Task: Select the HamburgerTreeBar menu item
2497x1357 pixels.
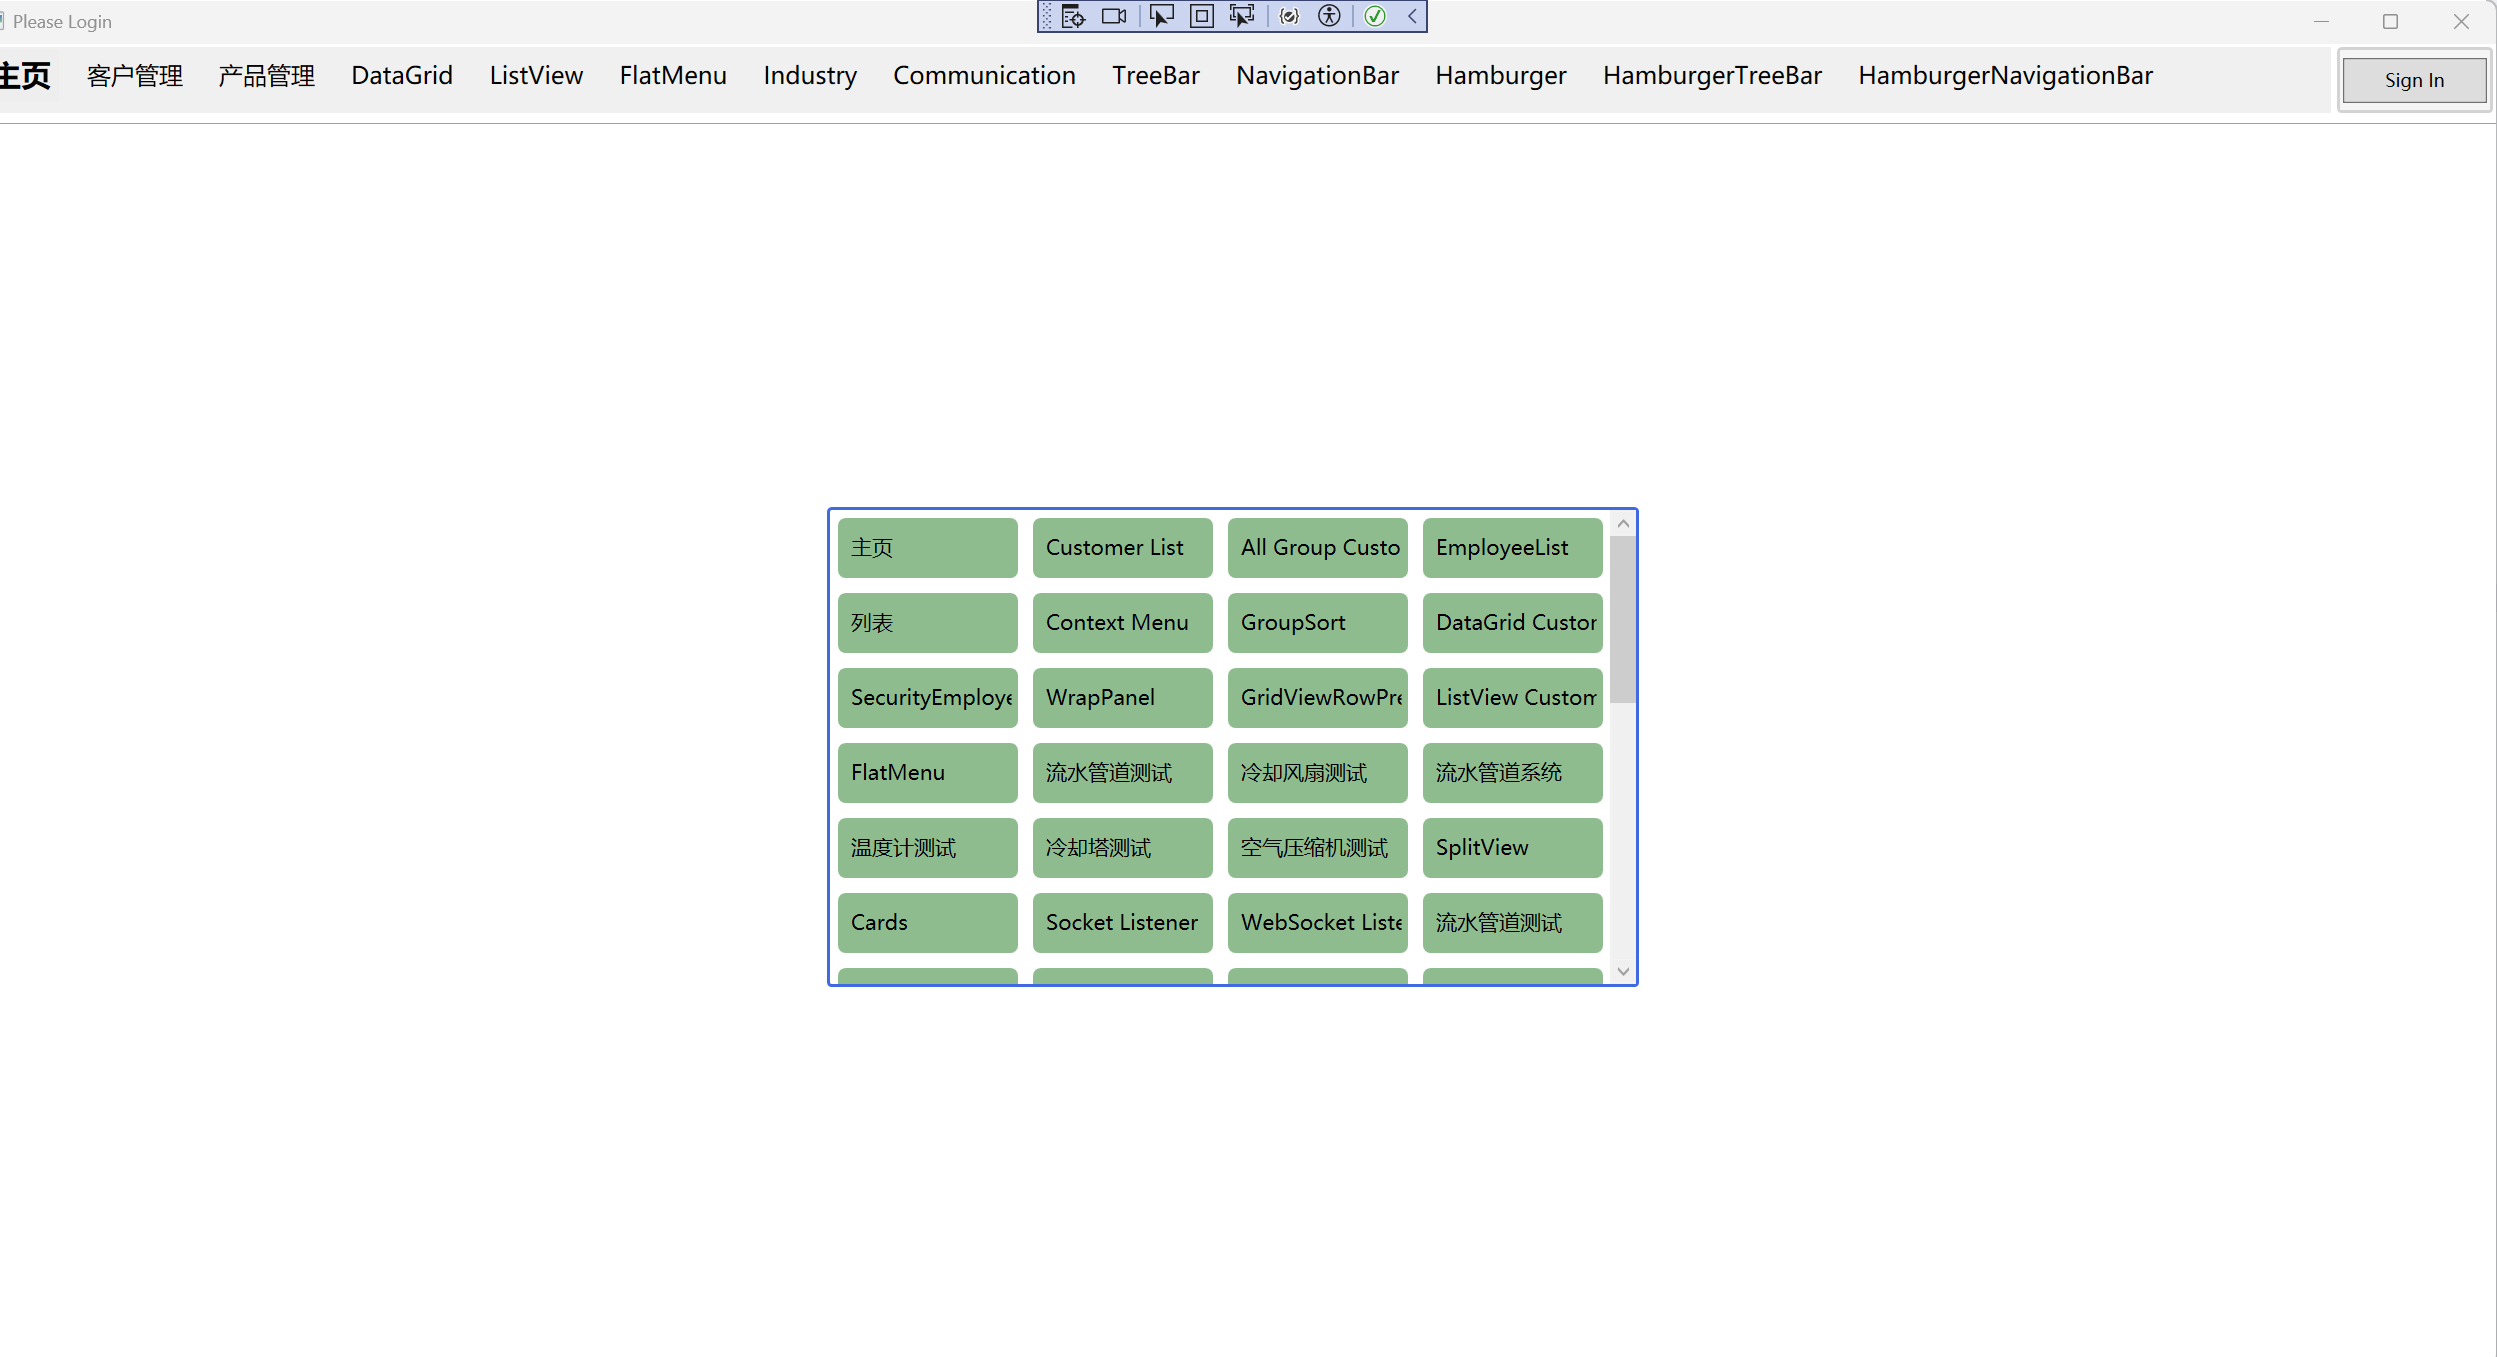Action: (x=1711, y=76)
